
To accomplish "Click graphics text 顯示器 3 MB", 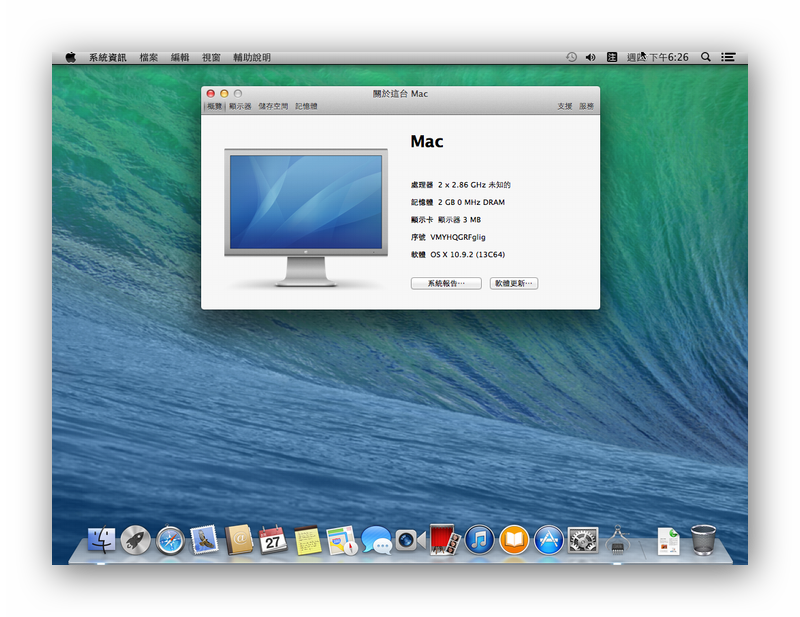I will click(459, 220).
